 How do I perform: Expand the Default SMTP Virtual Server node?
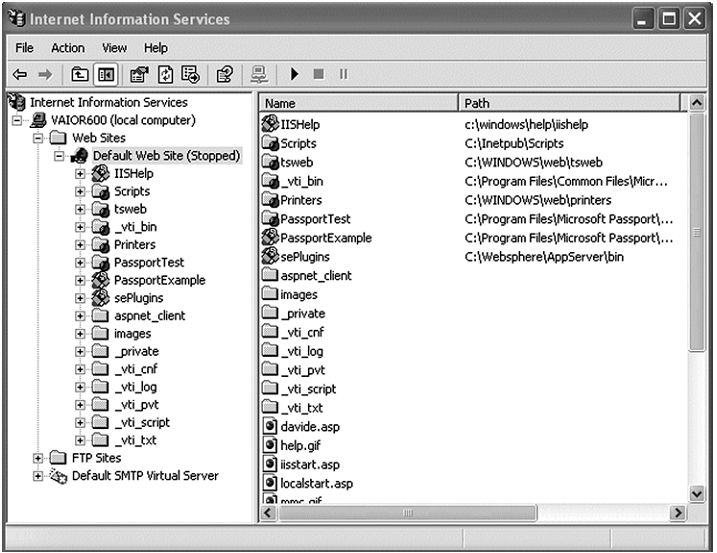pyautogui.click(x=38, y=476)
